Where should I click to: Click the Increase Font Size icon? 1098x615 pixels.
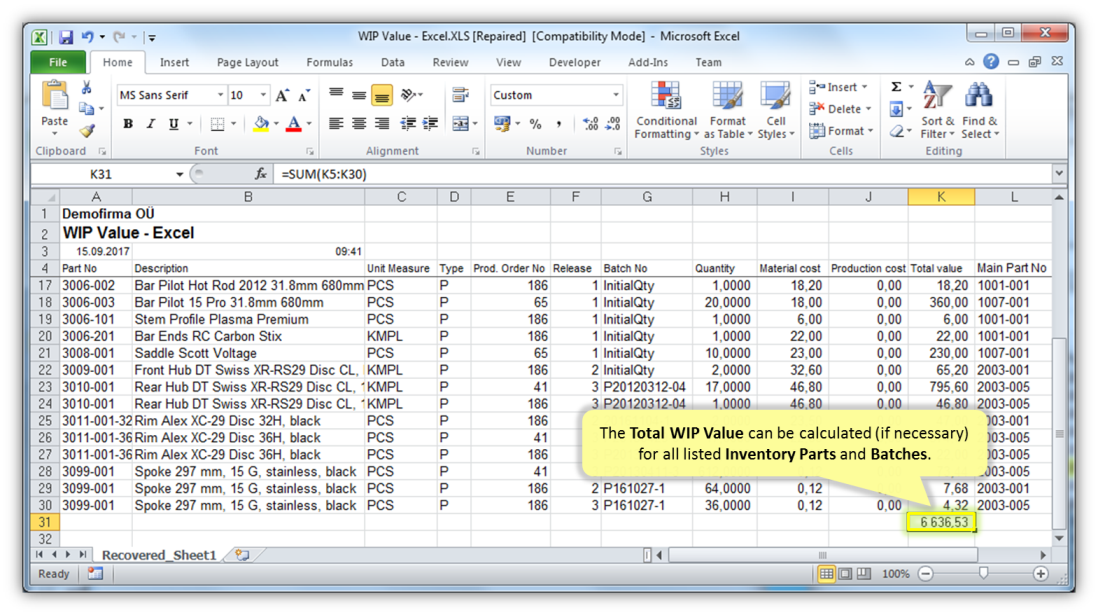282,95
